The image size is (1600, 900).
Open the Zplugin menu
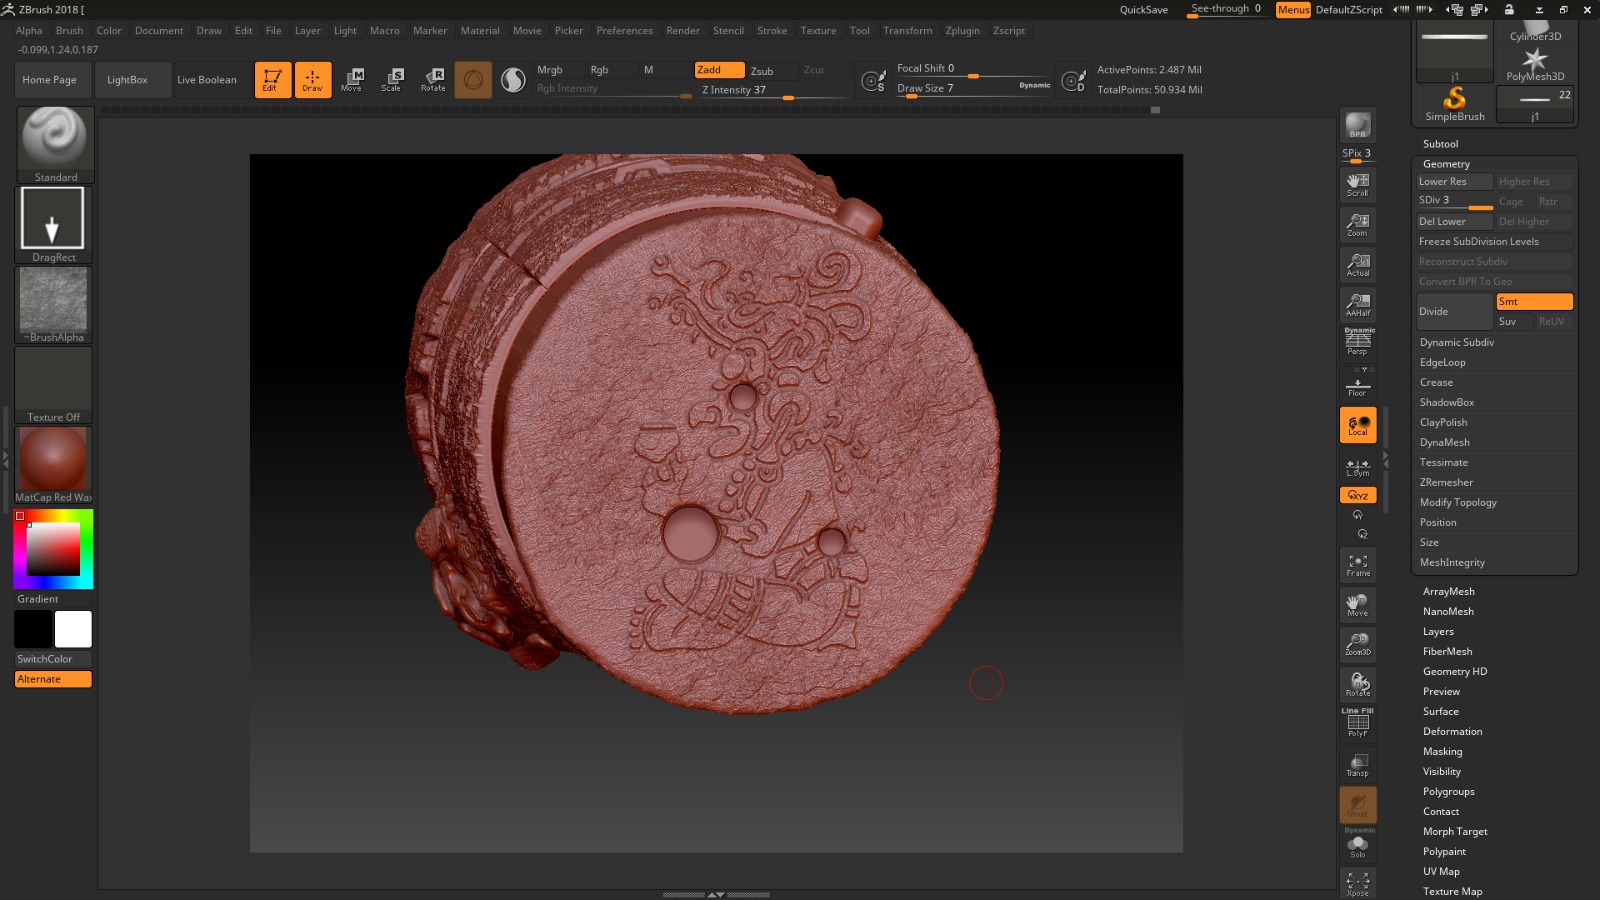click(962, 31)
